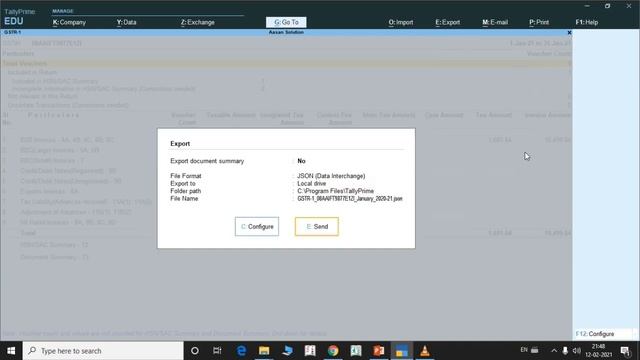Screen dimensions: 640x360
Task: Click the Send button in Export dialog
Action: click(317, 227)
